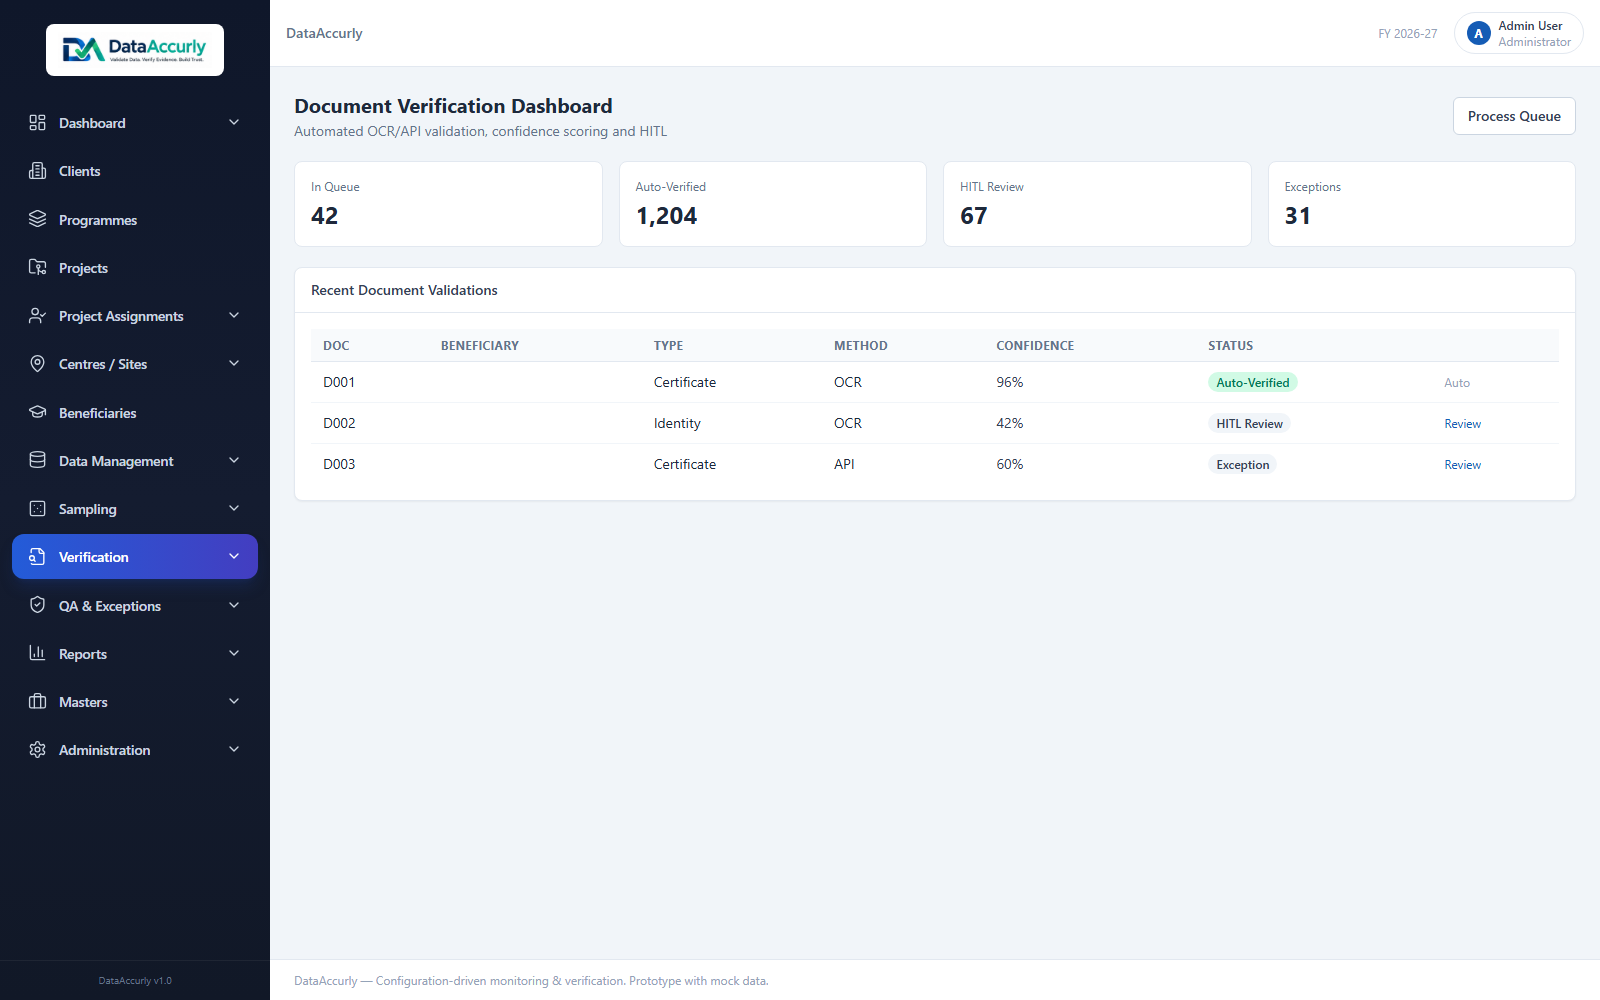Image resolution: width=1600 pixels, height=1000 pixels.
Task: Expand the Data Management chevron
Action: point(234,460)
